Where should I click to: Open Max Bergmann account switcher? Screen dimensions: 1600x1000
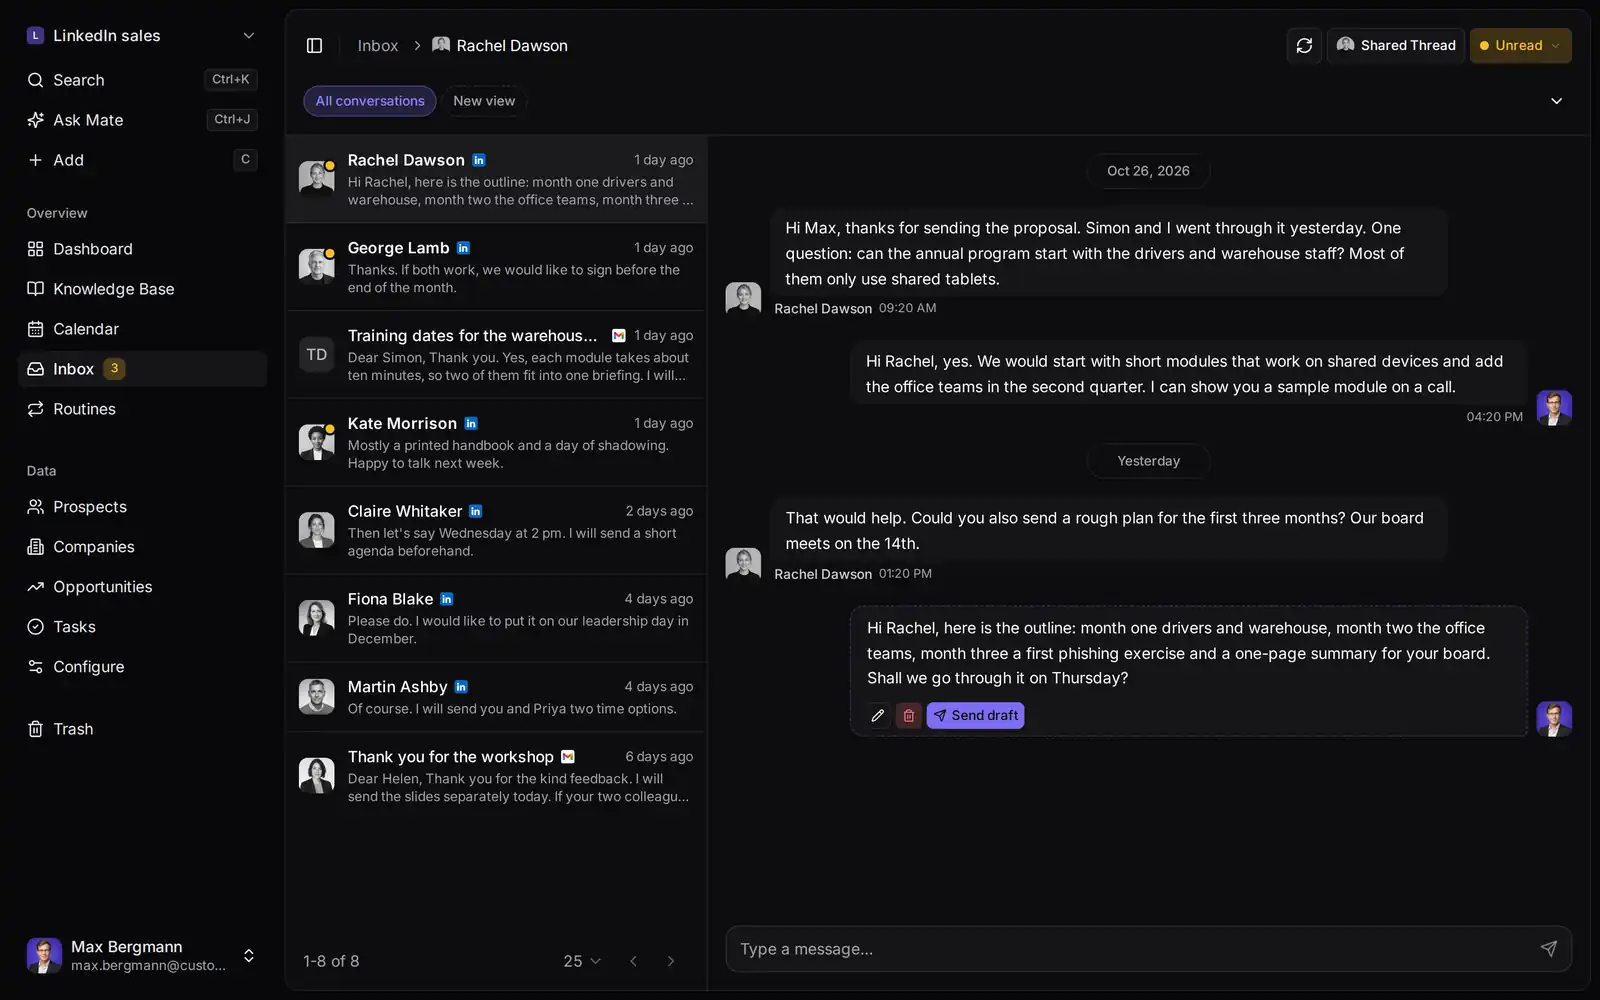(x=142, y=956)
